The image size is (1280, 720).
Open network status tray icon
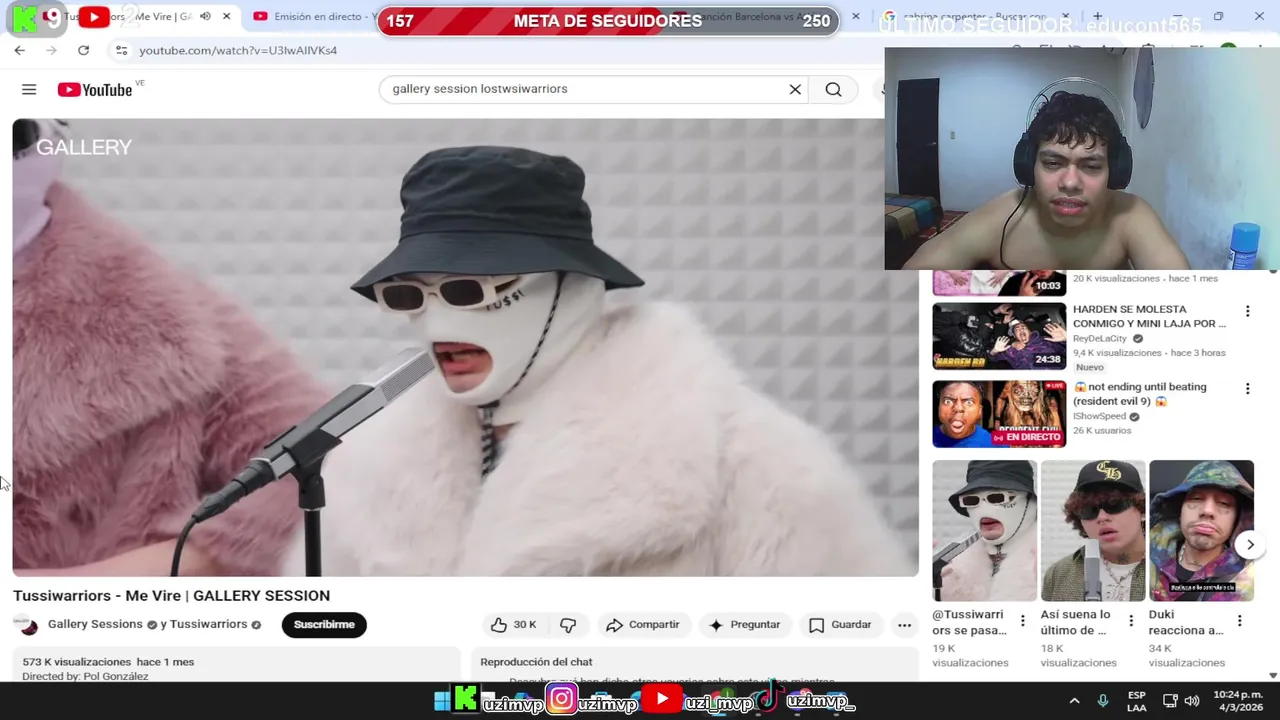tap(1169, 701)
